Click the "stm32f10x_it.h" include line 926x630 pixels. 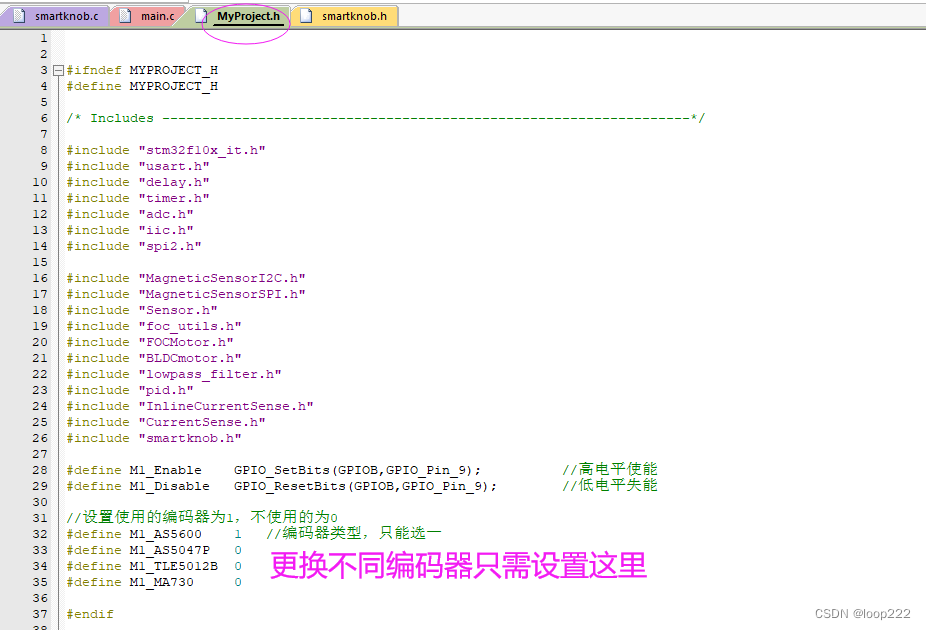coord(165,150)
